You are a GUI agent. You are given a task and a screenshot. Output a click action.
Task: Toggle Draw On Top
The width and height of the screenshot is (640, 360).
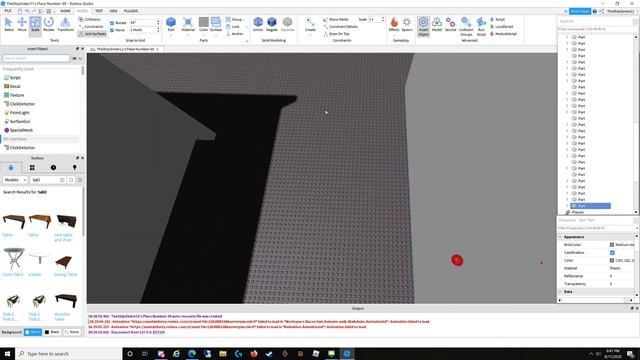click(336, 34)
